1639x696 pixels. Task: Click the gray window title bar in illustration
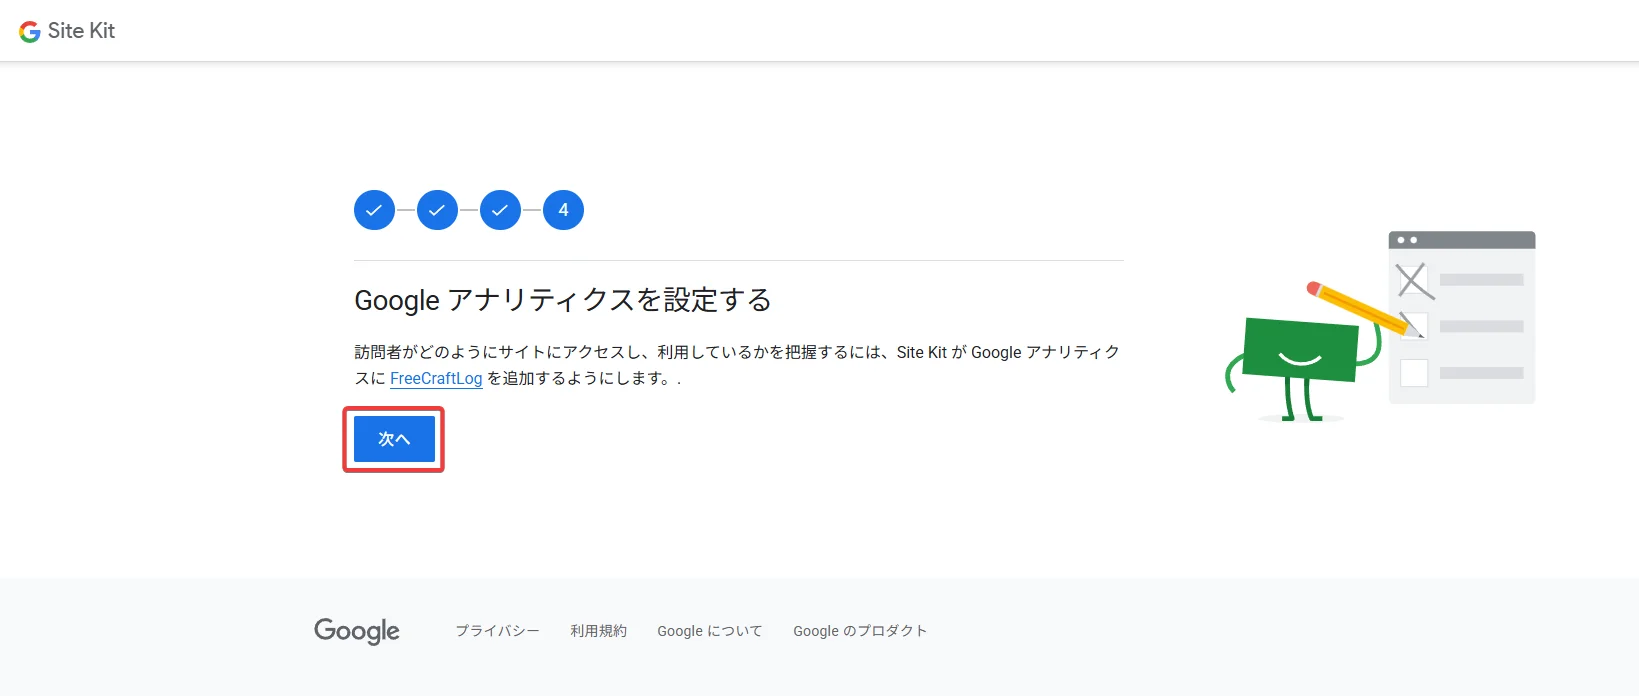coord(1462,240)
